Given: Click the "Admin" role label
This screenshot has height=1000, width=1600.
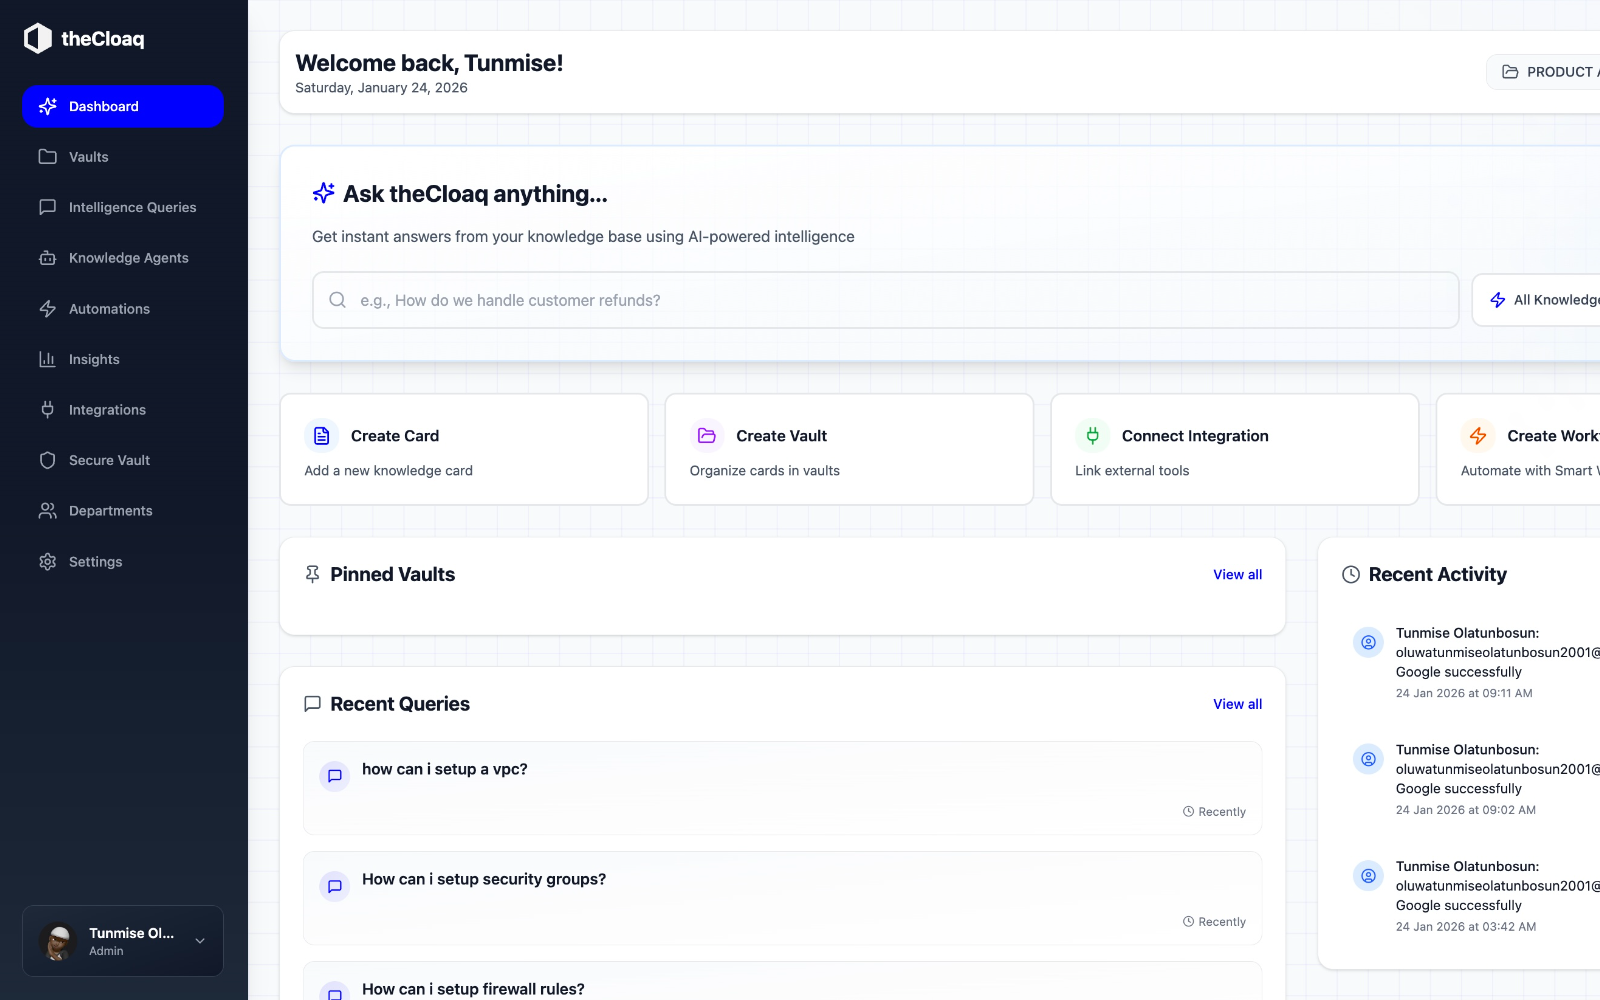Looking at the screenshot, I should click(x=106, y=951).
